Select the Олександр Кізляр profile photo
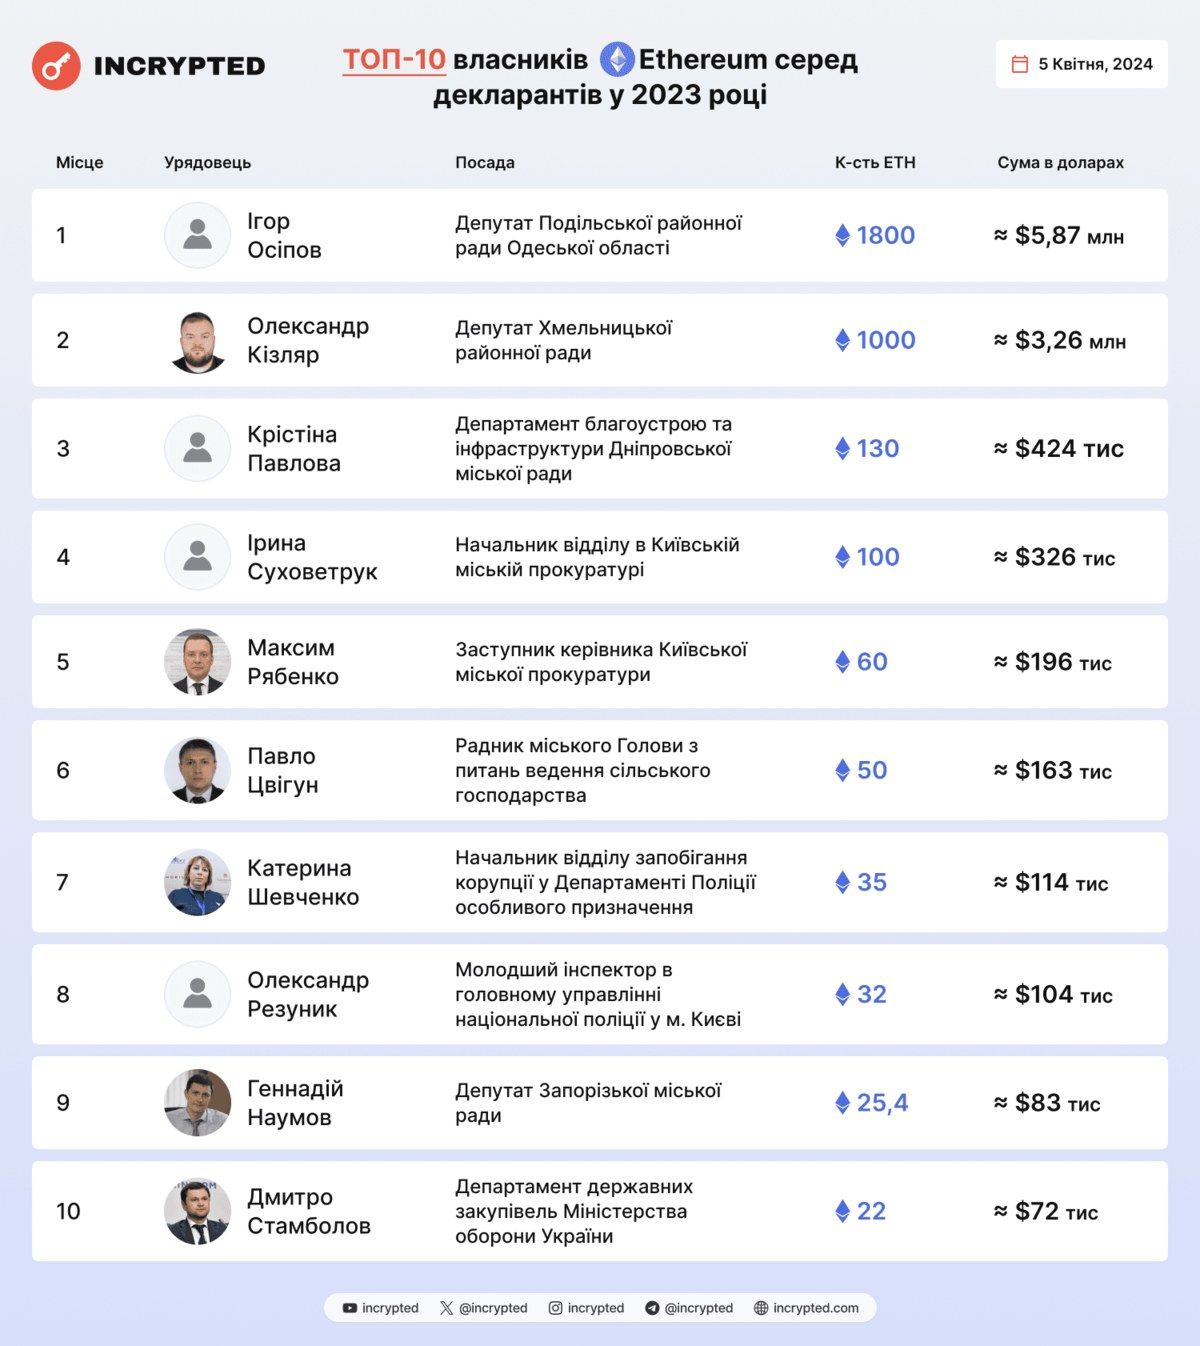1200x1346 pixels. [x=197, y=340]
